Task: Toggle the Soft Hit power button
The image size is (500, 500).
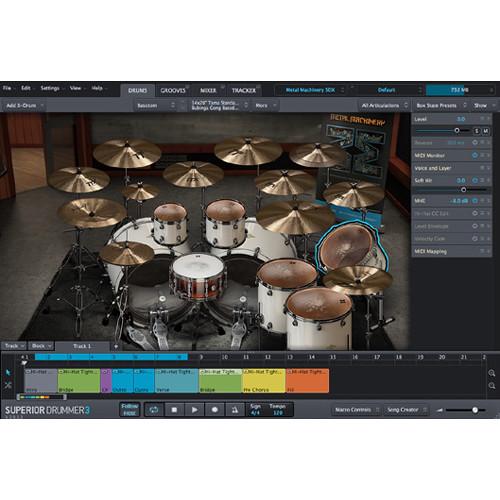Action: 475,180
